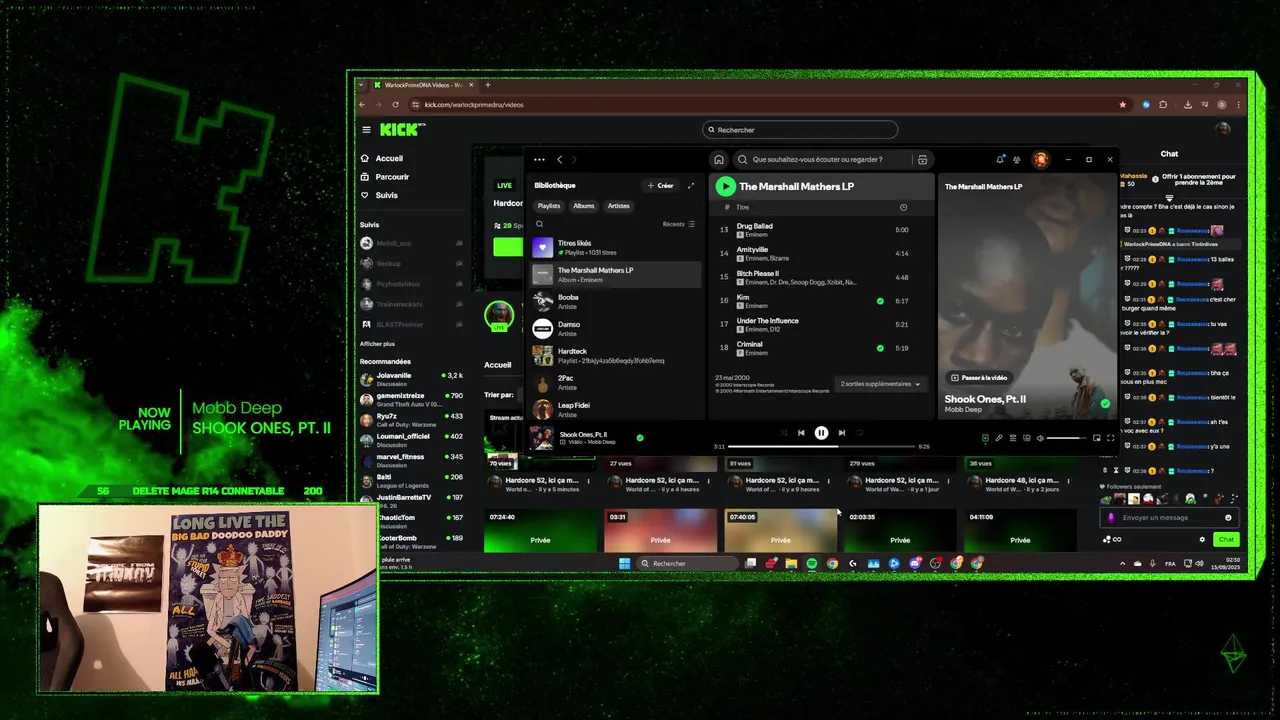Image resolution: width=1280 pixels, height=720 pixels.
Task: Click the Spotify home icon
Action: 718,159
